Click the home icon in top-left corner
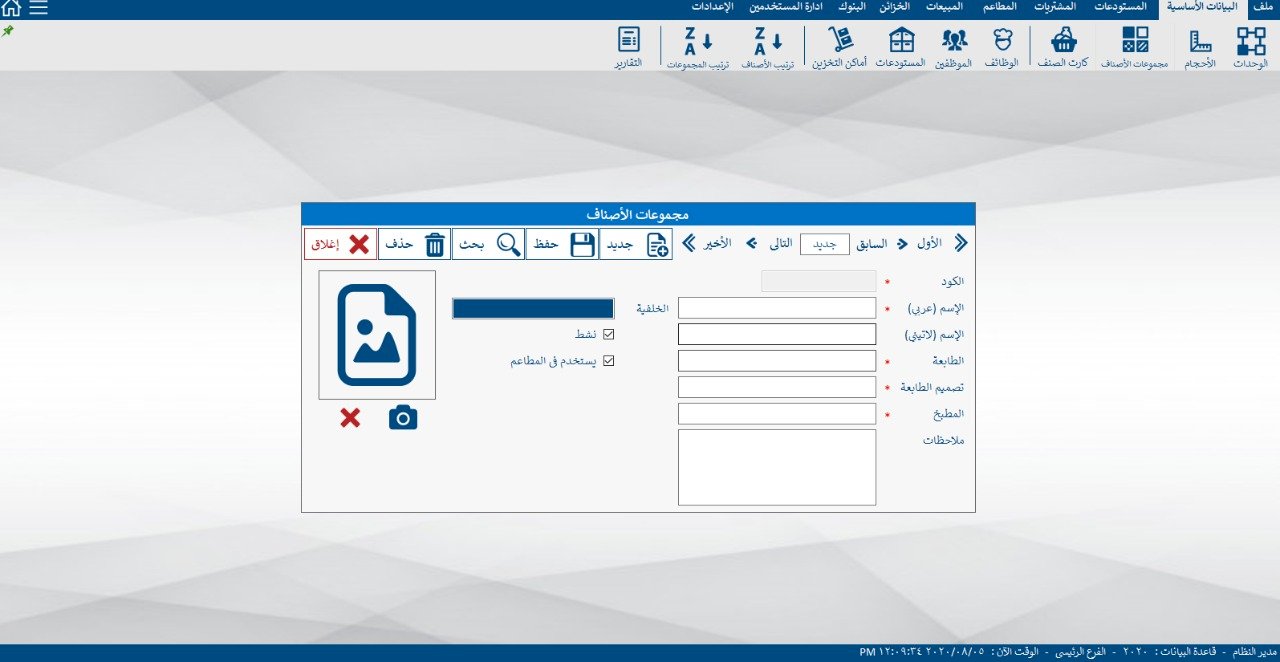Screen dimensions: 1280x662 click(x=11, y=9)
